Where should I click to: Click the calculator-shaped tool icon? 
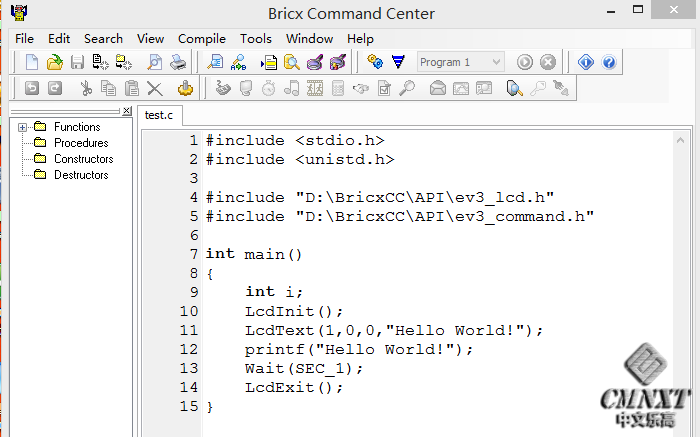point(338,88)
